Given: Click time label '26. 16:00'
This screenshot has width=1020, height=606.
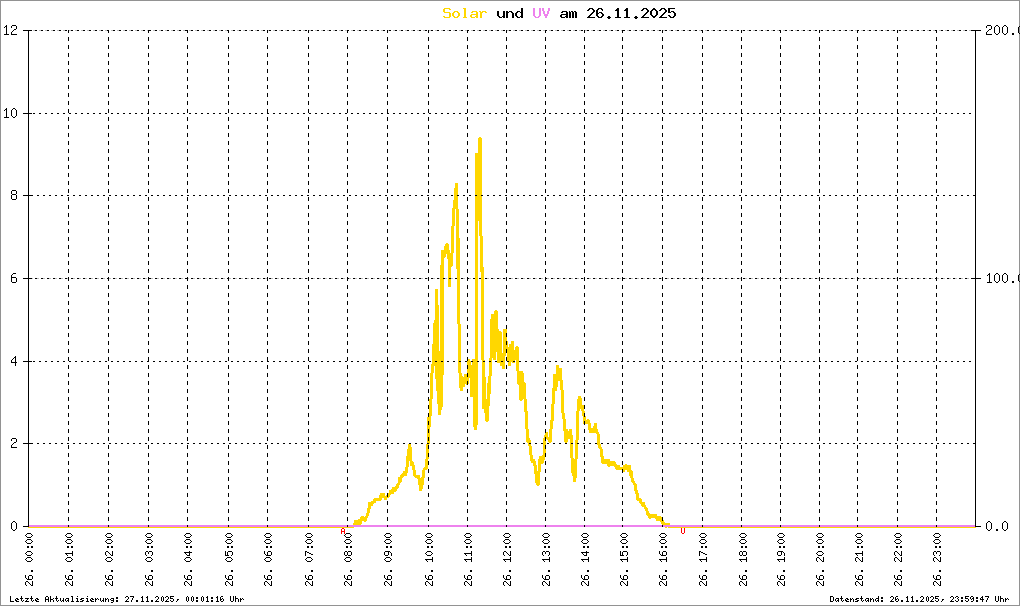Looking at the screenshot, I should [x=663, y=559].
